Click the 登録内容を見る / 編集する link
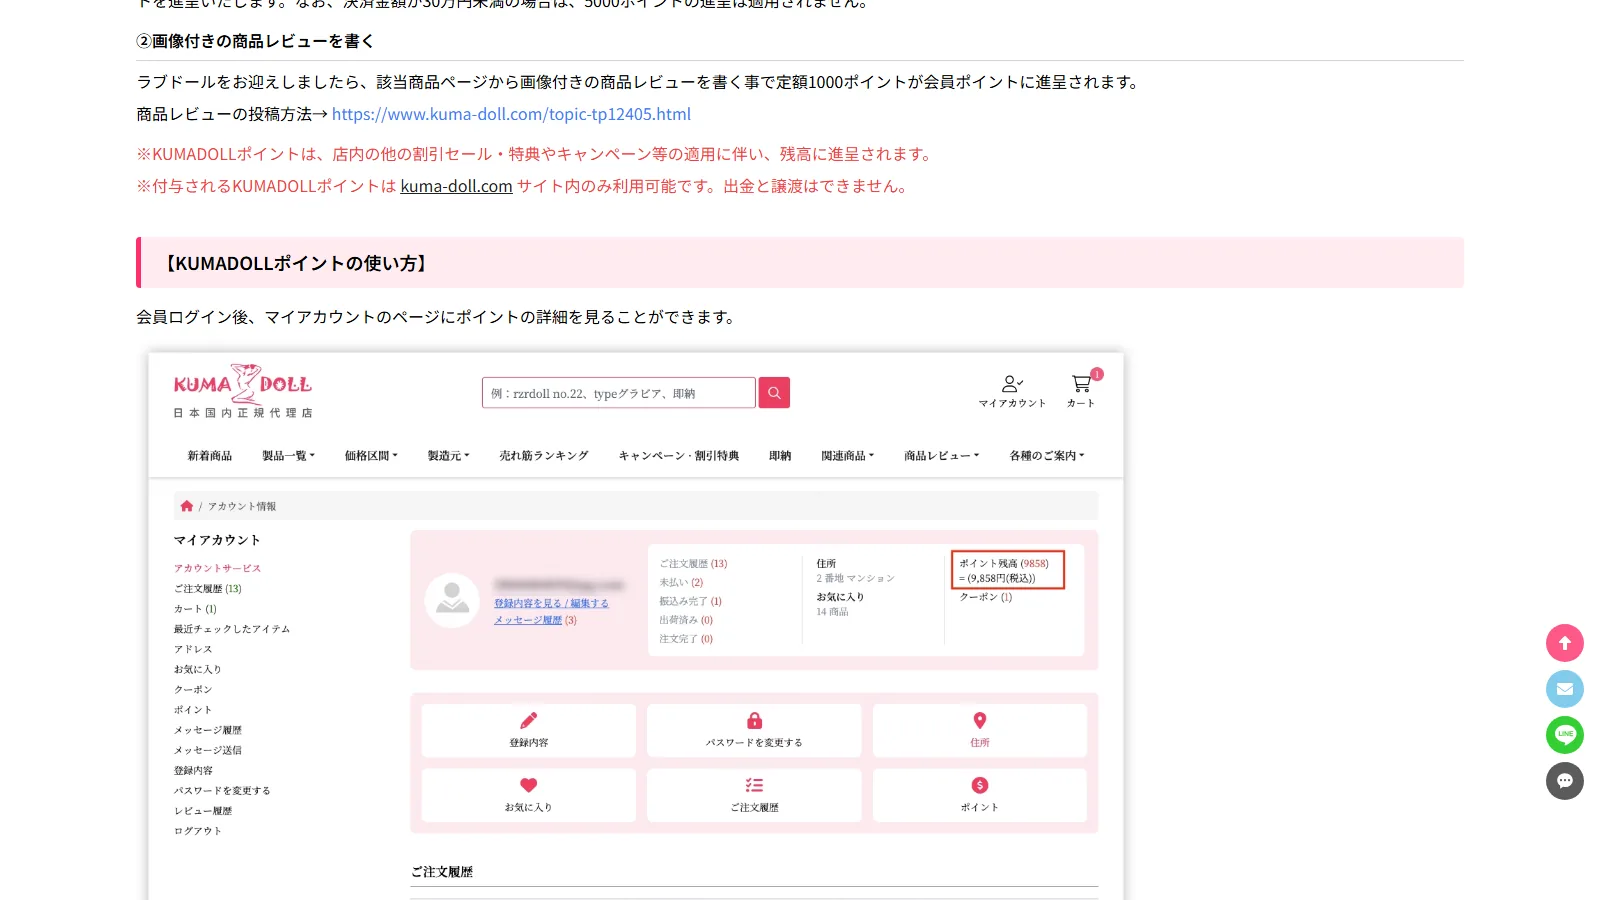The height and width of the screenshot is (900, 1600). pyautogui.click(x=551, y=603)
